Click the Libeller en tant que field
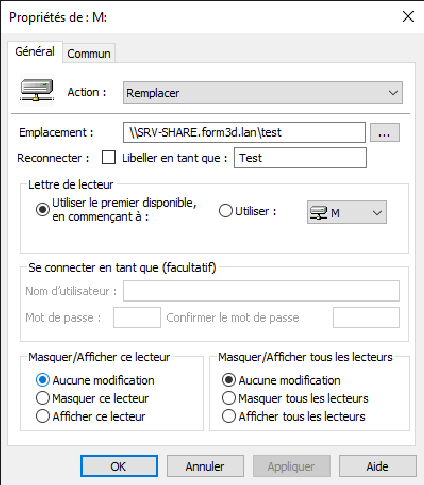Image resolution: width=424 pixels, height=485 pixels. [x=300, y=158]
